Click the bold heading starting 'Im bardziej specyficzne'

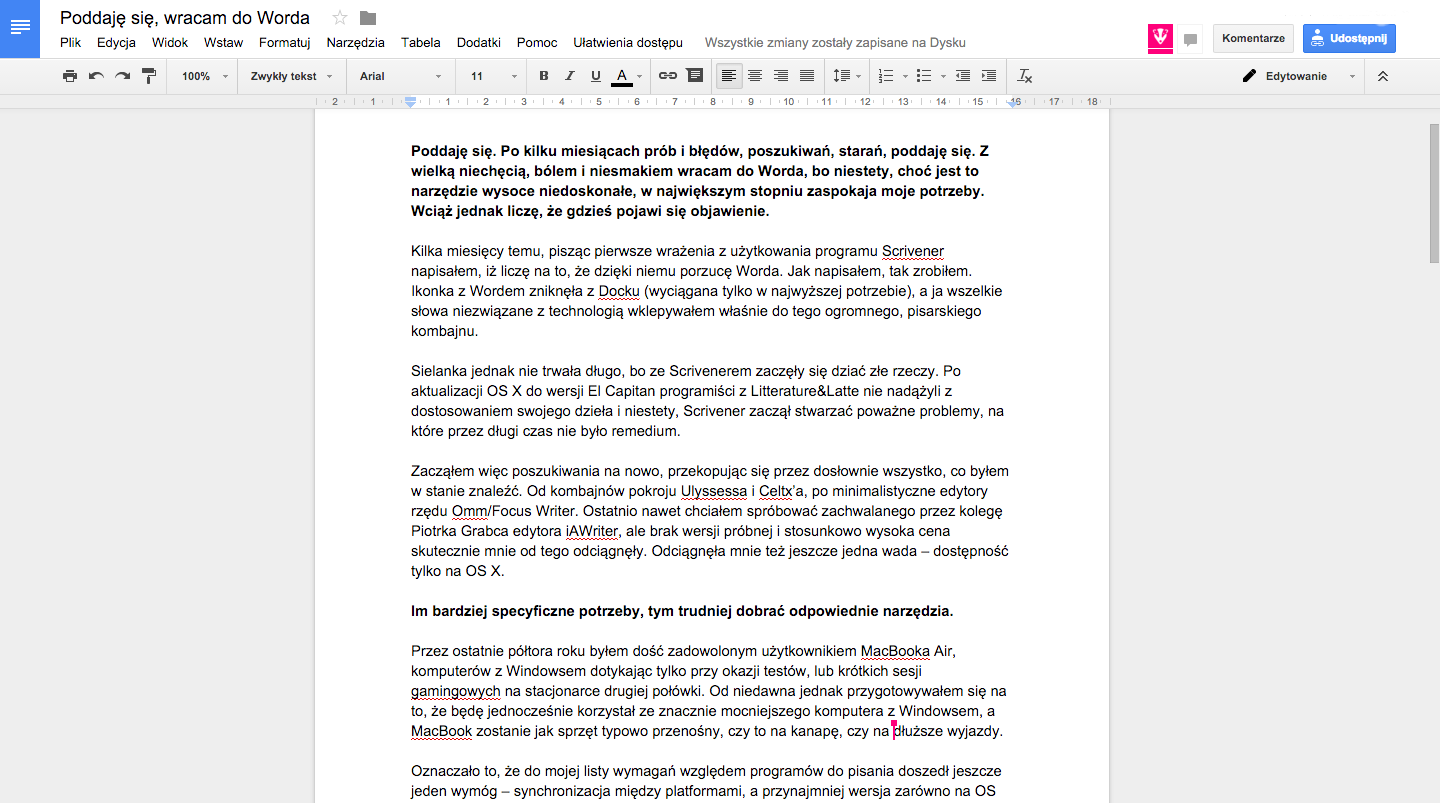[682, 611]
